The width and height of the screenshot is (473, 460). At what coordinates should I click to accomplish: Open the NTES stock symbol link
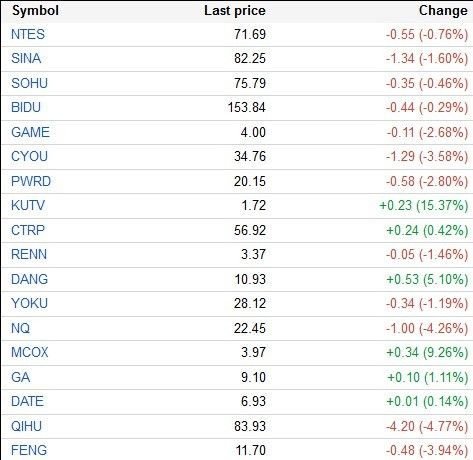click(x=28, y=34)
